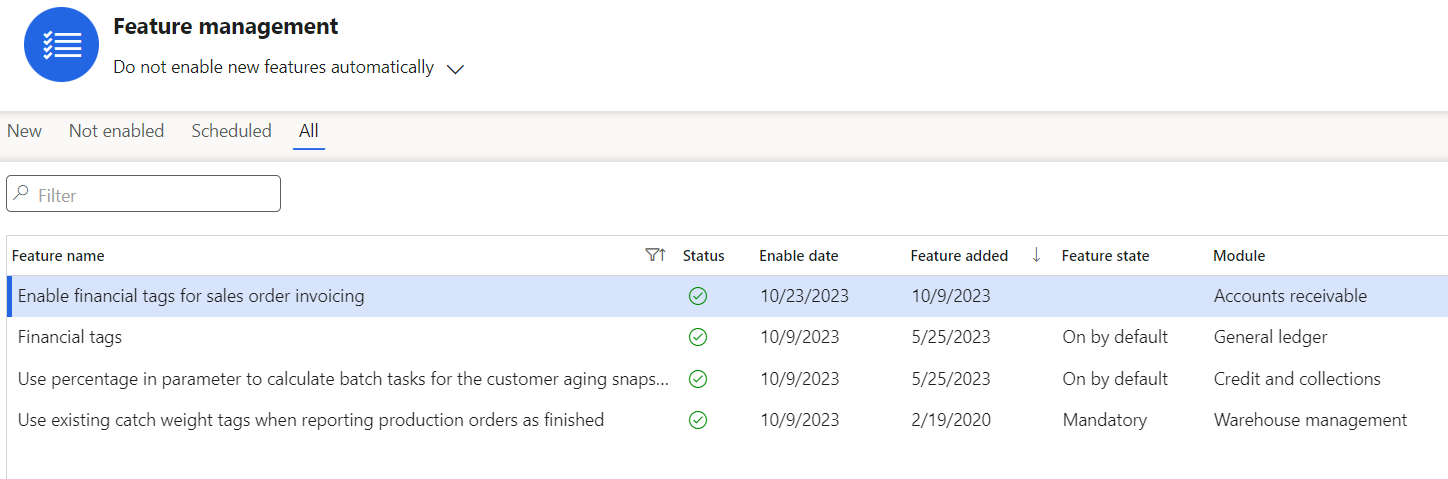Select the Scheduled tab
This screenshot has height=479, width=1448.
click(231, 131)
